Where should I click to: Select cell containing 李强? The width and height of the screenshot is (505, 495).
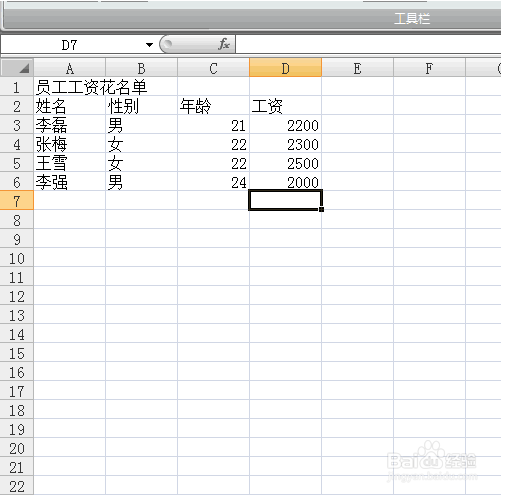point(70,182)
